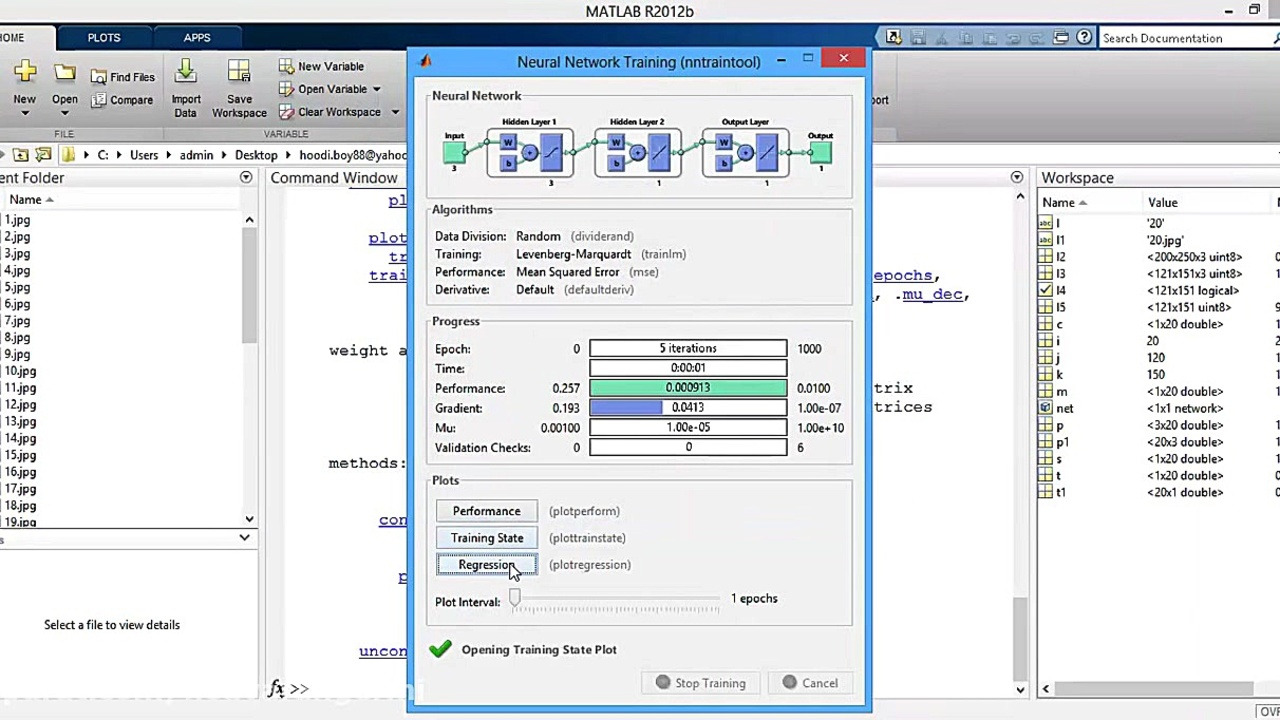The image size is (1280, 720).
Task: Click the 'net' network variable icon
Action: coord(1046,408)
